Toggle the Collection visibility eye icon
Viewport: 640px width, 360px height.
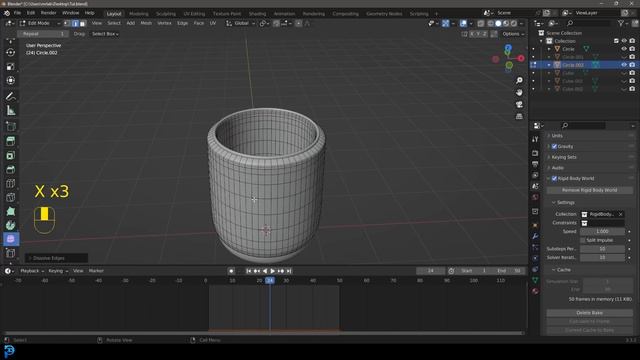(624, 41)
